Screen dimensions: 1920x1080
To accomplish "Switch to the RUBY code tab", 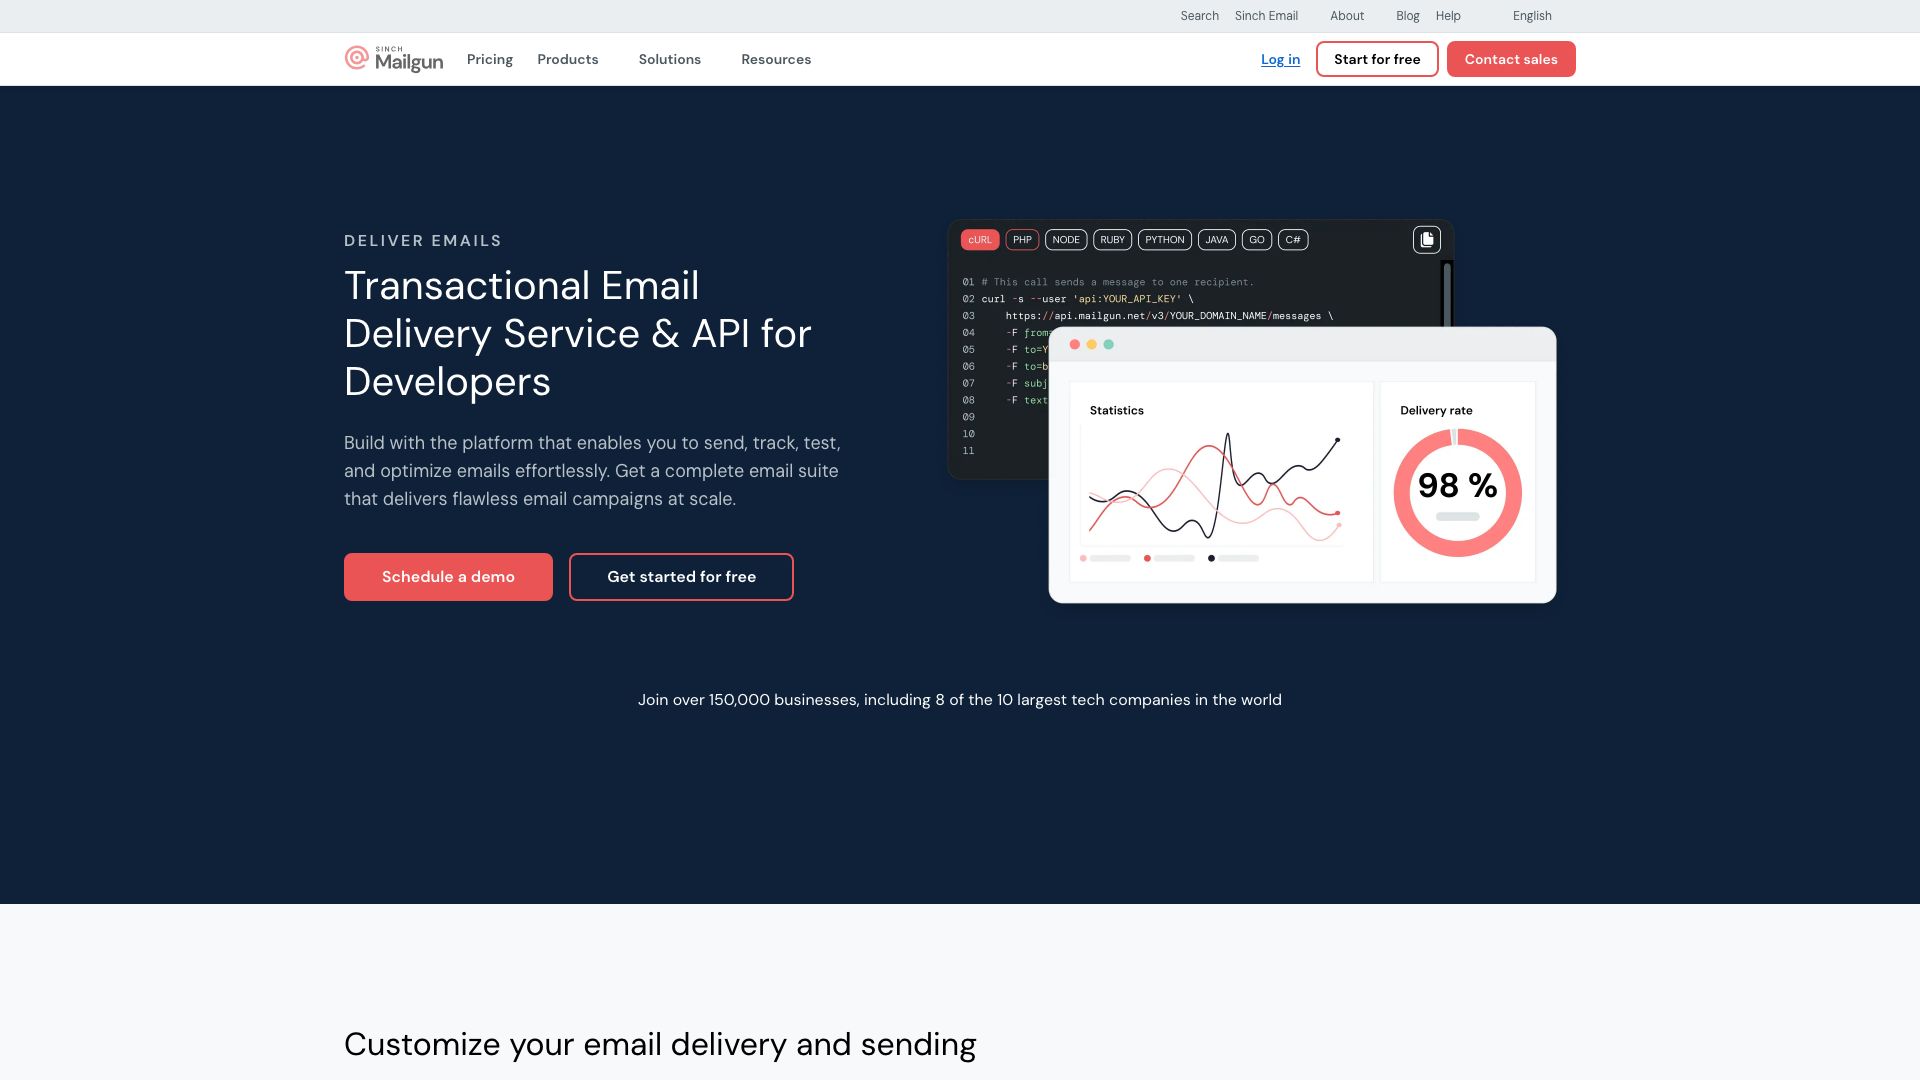I will click(1112, 240).
